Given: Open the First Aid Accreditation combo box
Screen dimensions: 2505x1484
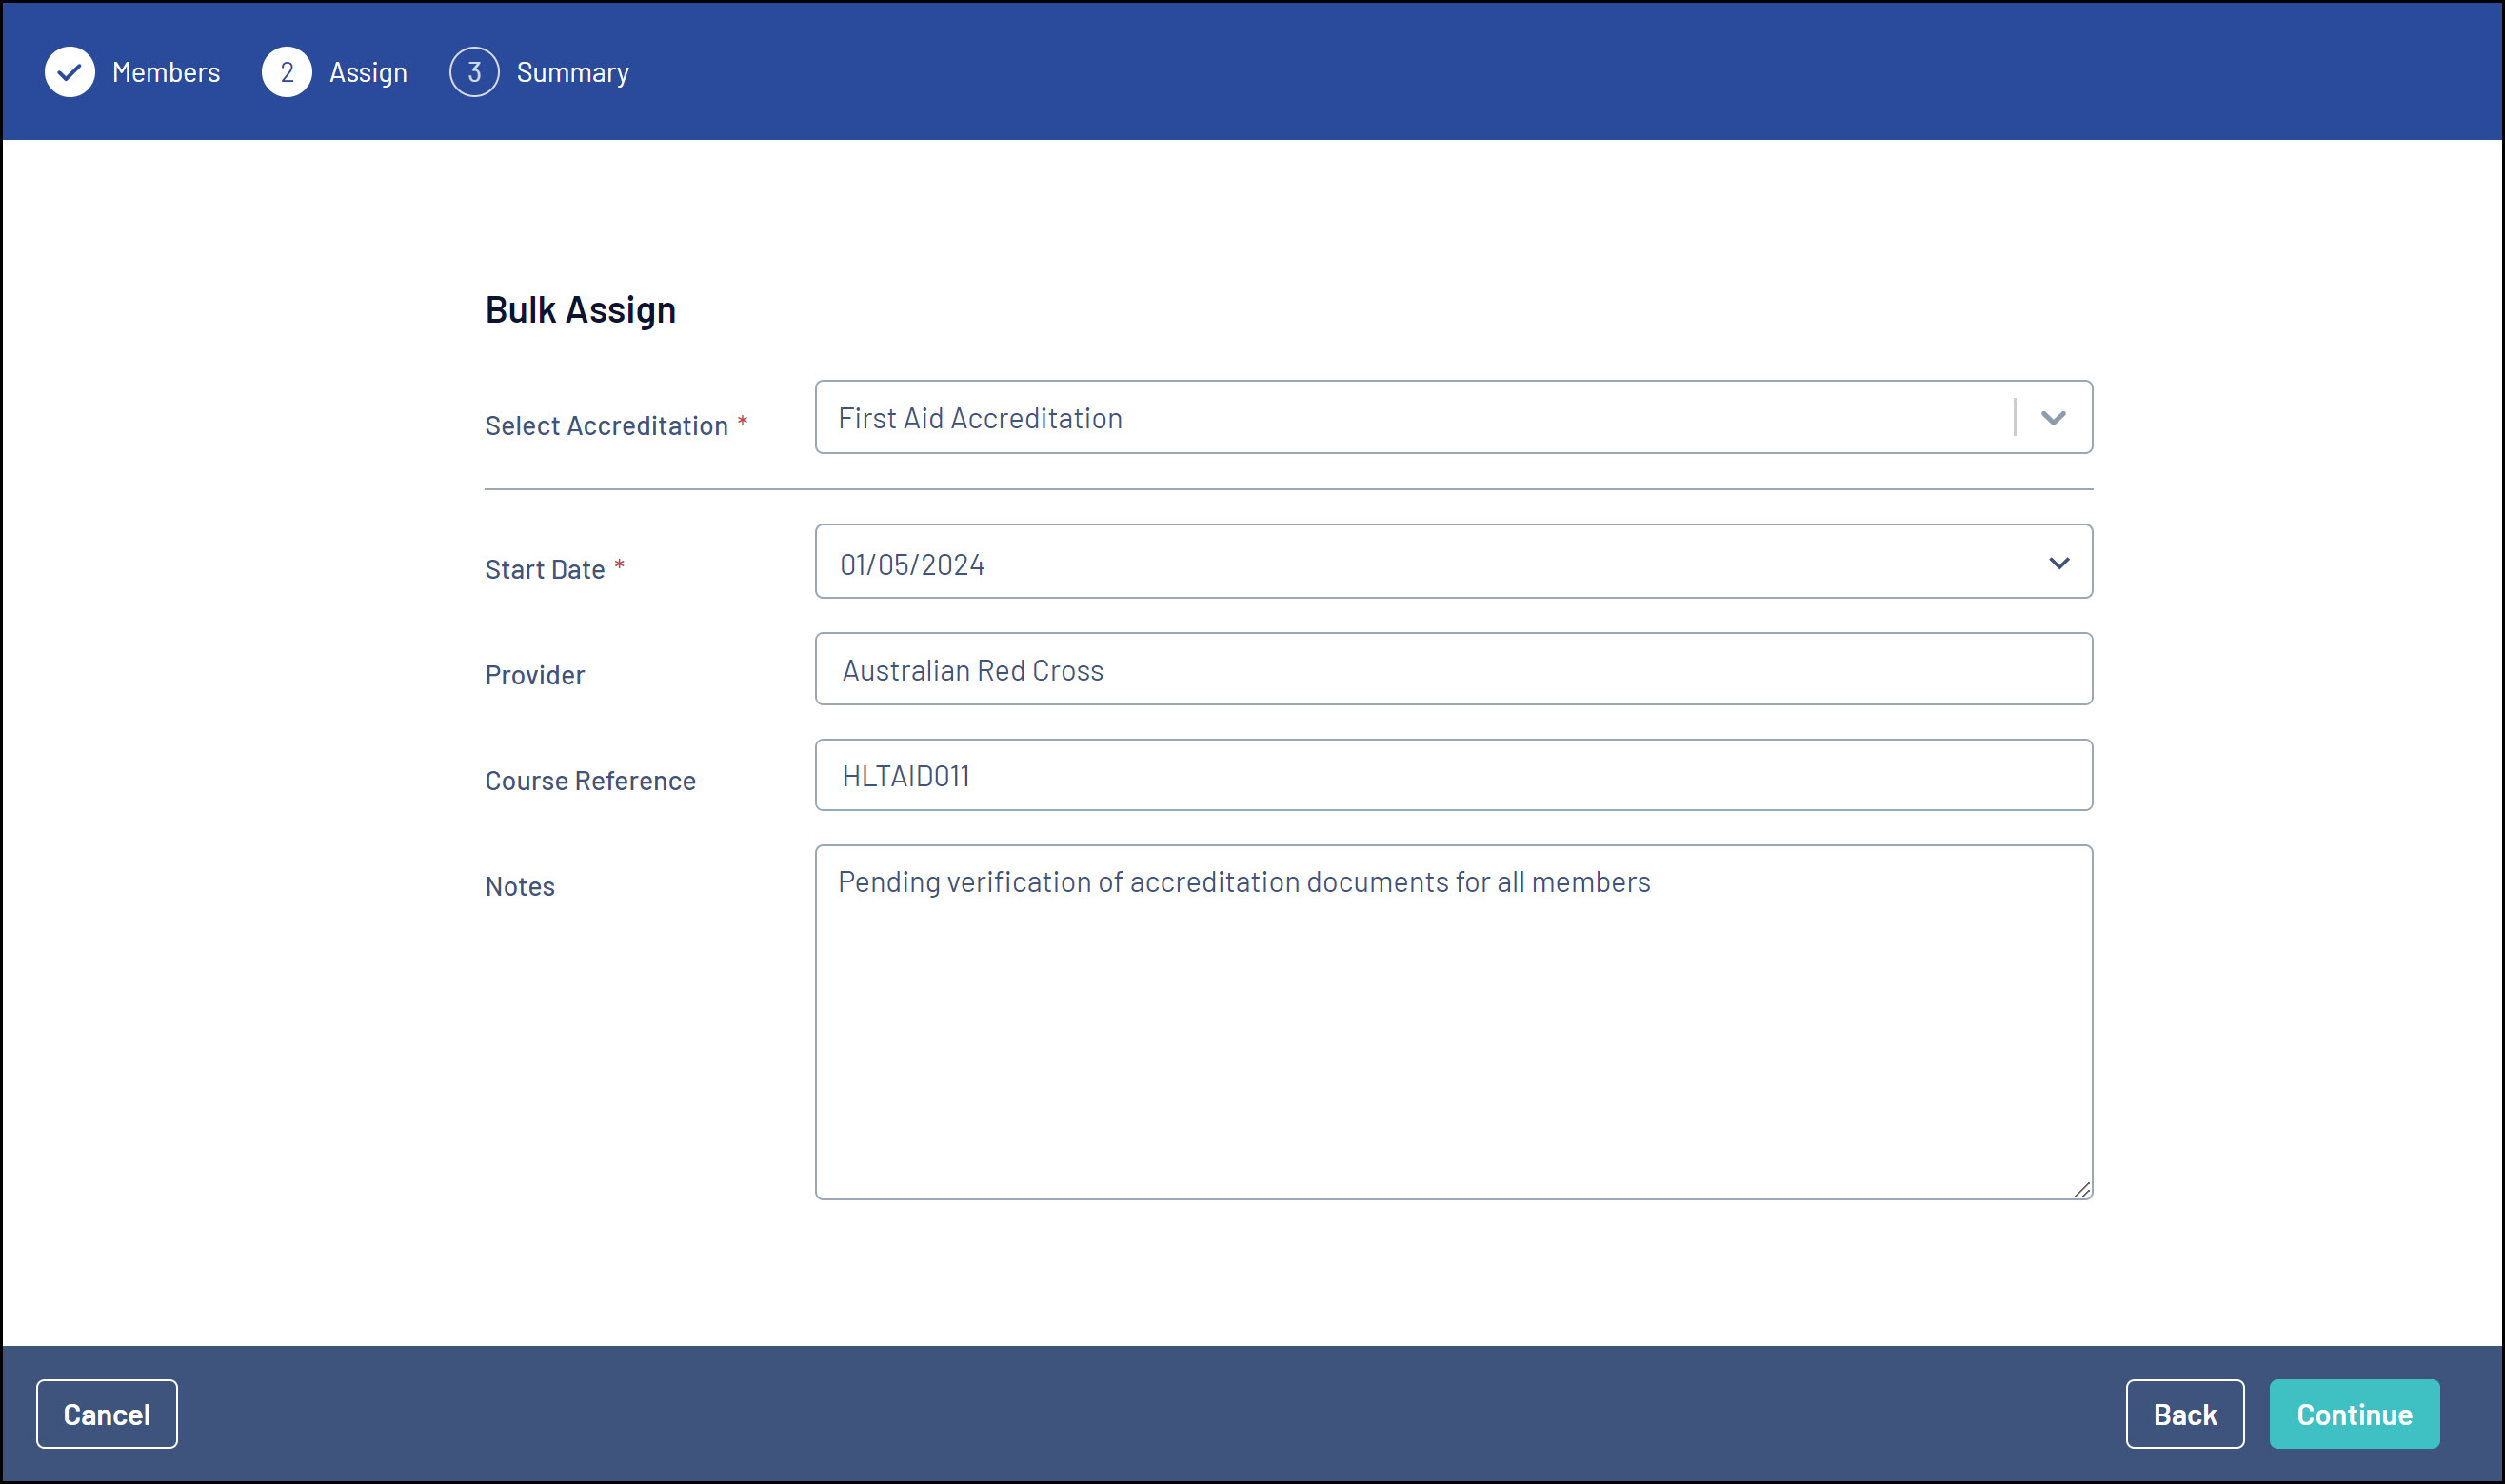Looking at the screenshot, I should (1400, 418).
